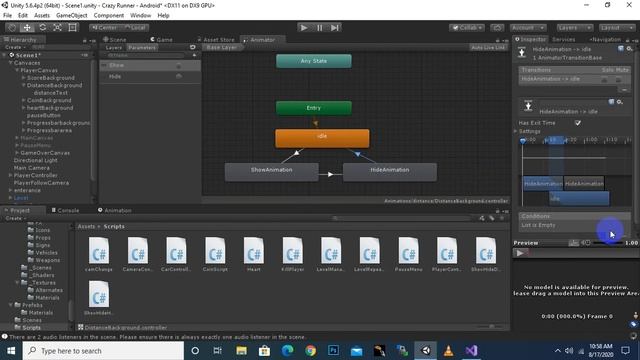Toggle Mute for HideAnimation -> idle transition
640x360 pixels.
coord(619,79)
